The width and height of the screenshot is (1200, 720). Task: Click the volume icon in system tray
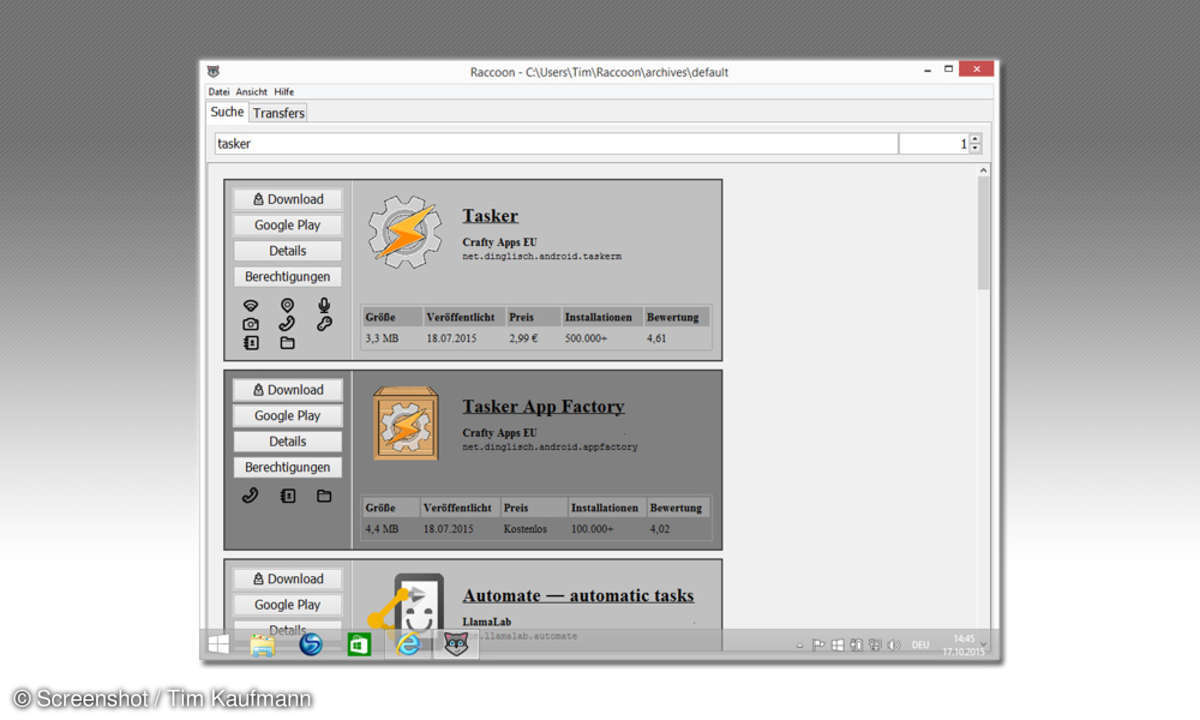tap(893, 645)
